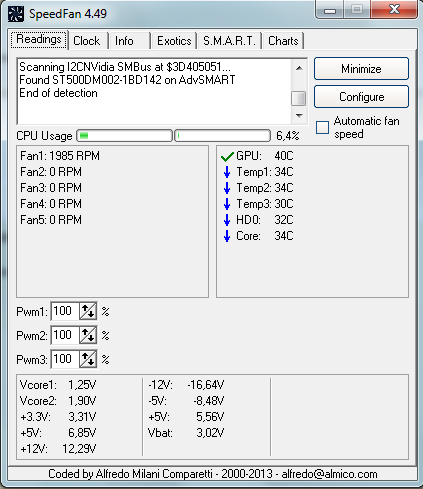Click the first CPU Usage bar
This screenshot has width=423, height=489.
point(124,136)
